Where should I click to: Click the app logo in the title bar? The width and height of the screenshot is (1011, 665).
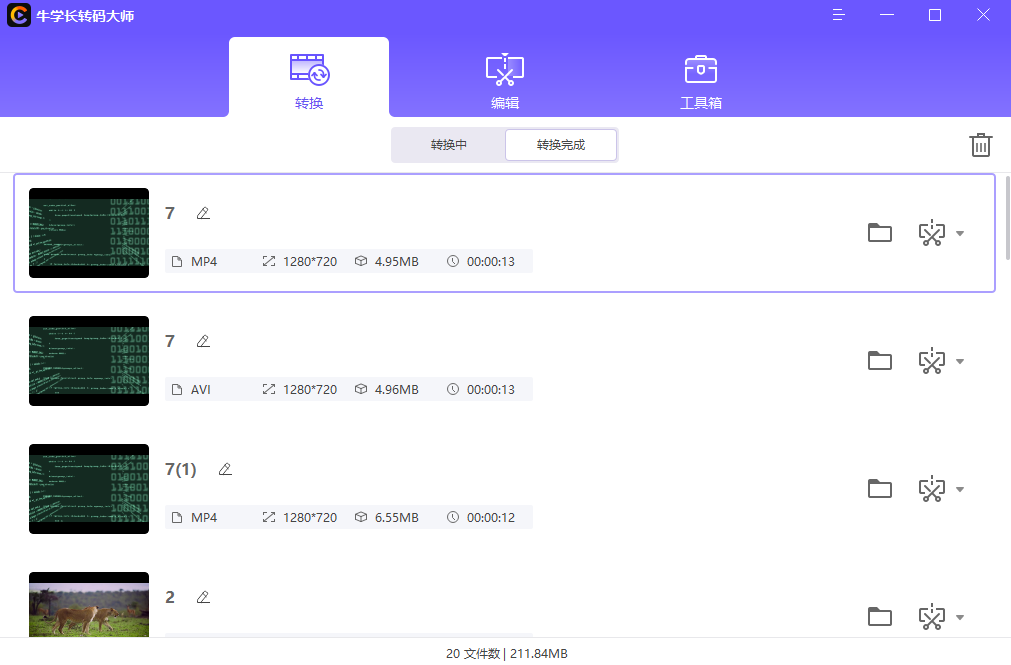(x=18, y=15)
